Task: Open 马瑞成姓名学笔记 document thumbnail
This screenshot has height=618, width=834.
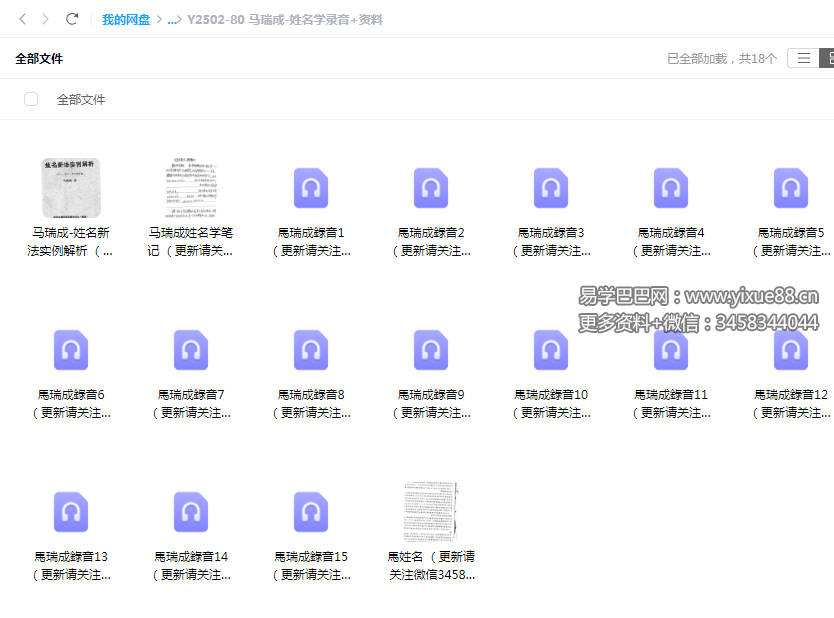Action: [190, 185]
